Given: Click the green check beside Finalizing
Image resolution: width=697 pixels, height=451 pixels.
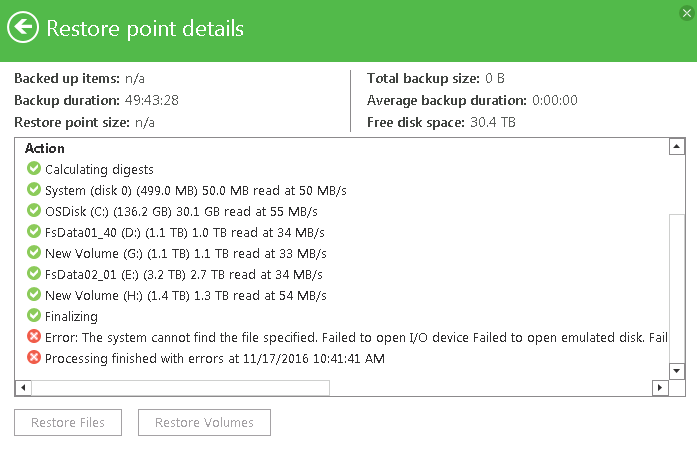Looking at the screenshot, I should 34,315.
